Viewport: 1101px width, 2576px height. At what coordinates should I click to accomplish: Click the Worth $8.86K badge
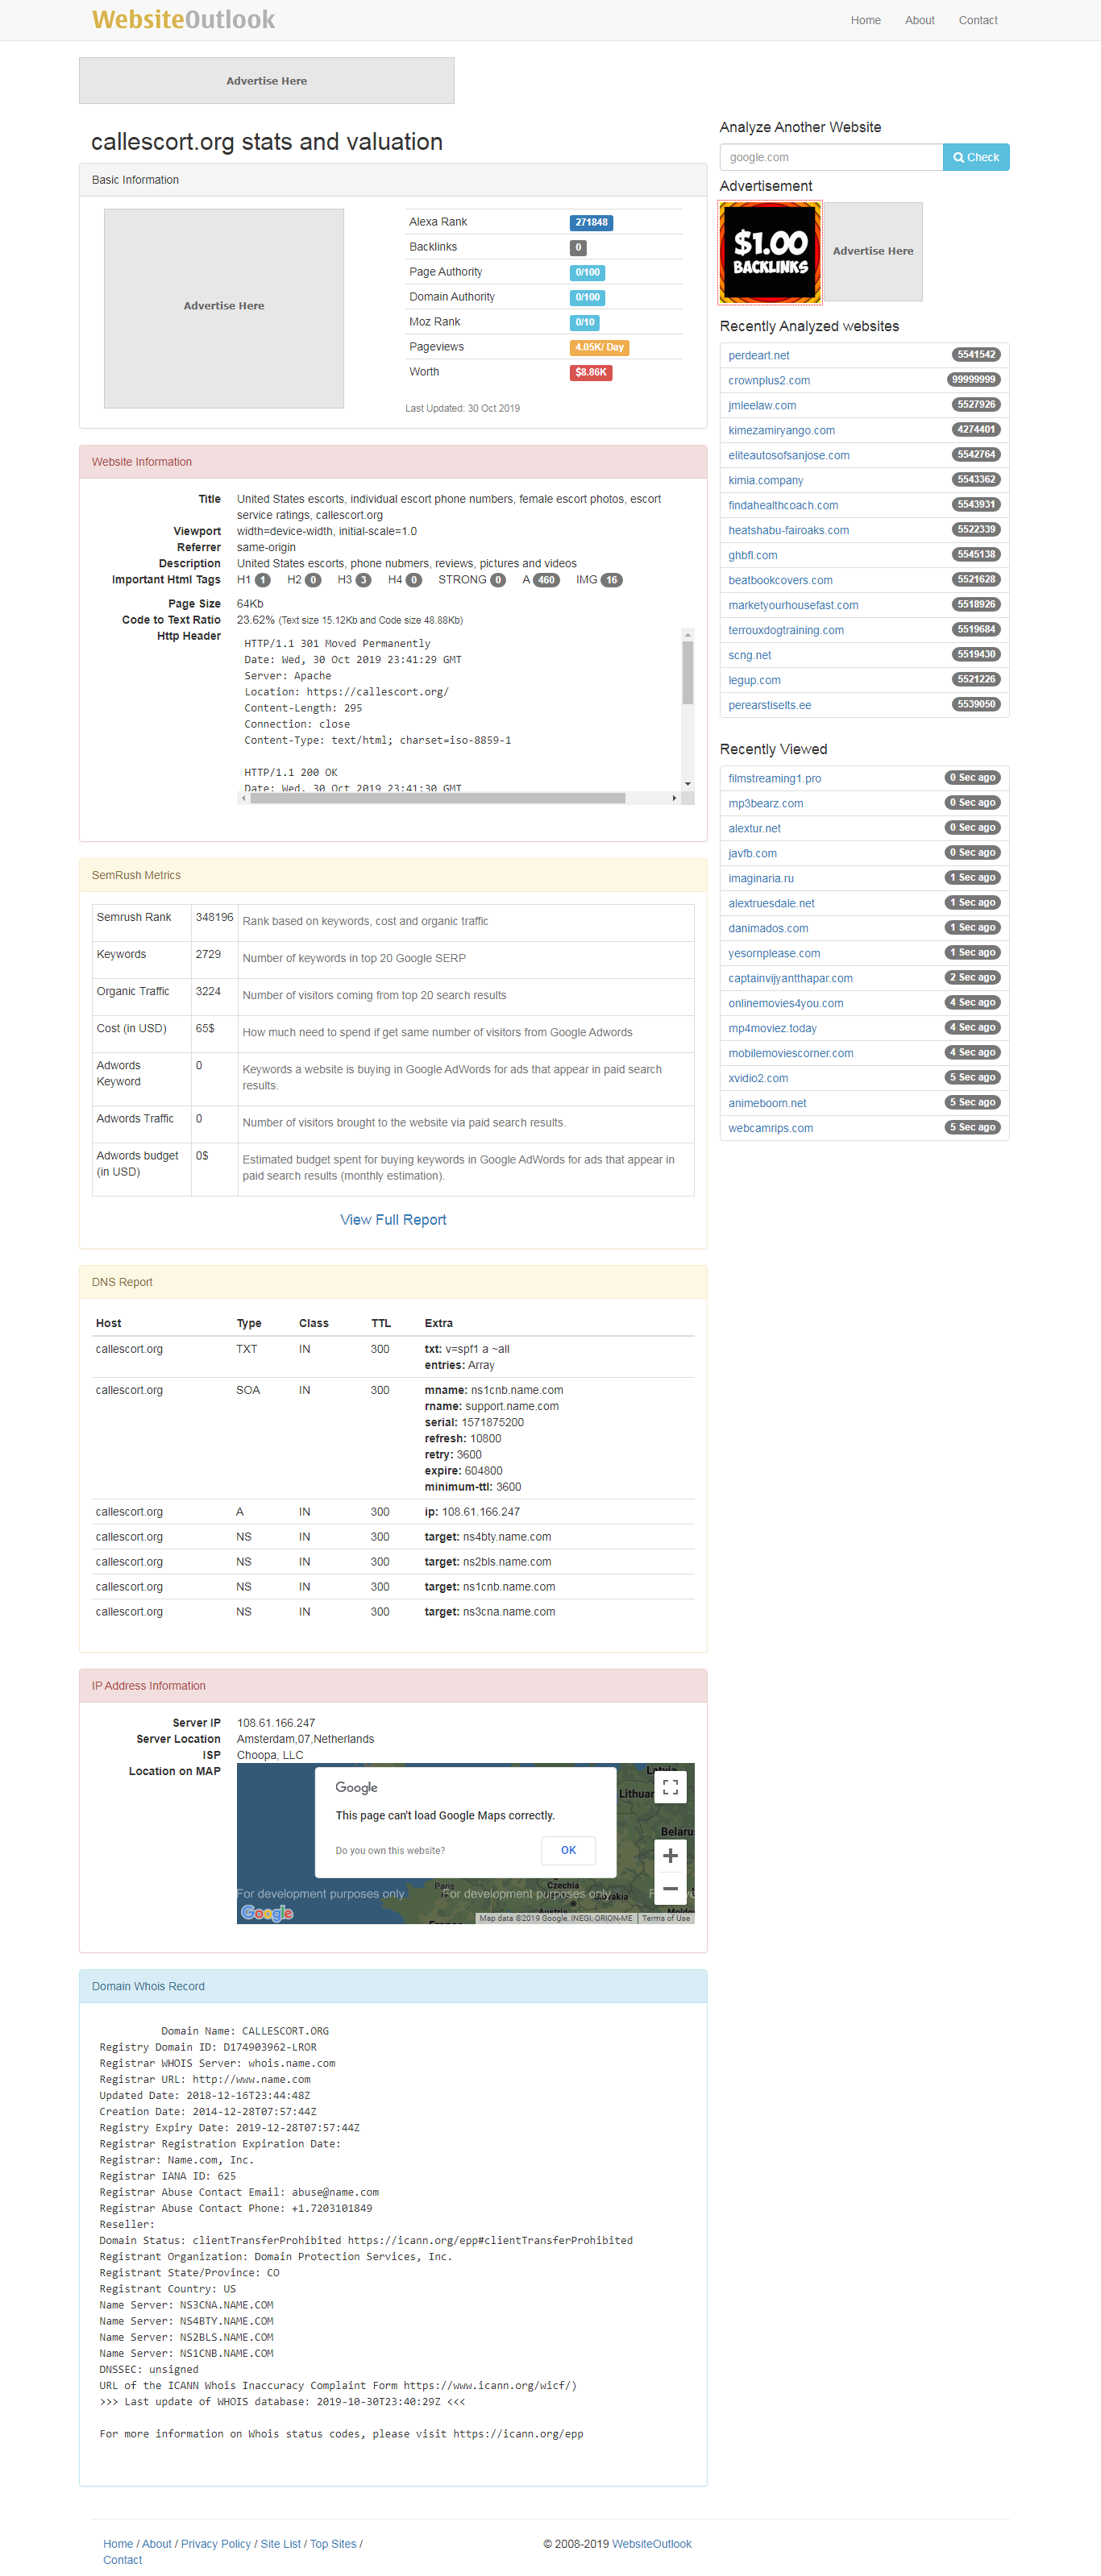(x=590, y=372)
